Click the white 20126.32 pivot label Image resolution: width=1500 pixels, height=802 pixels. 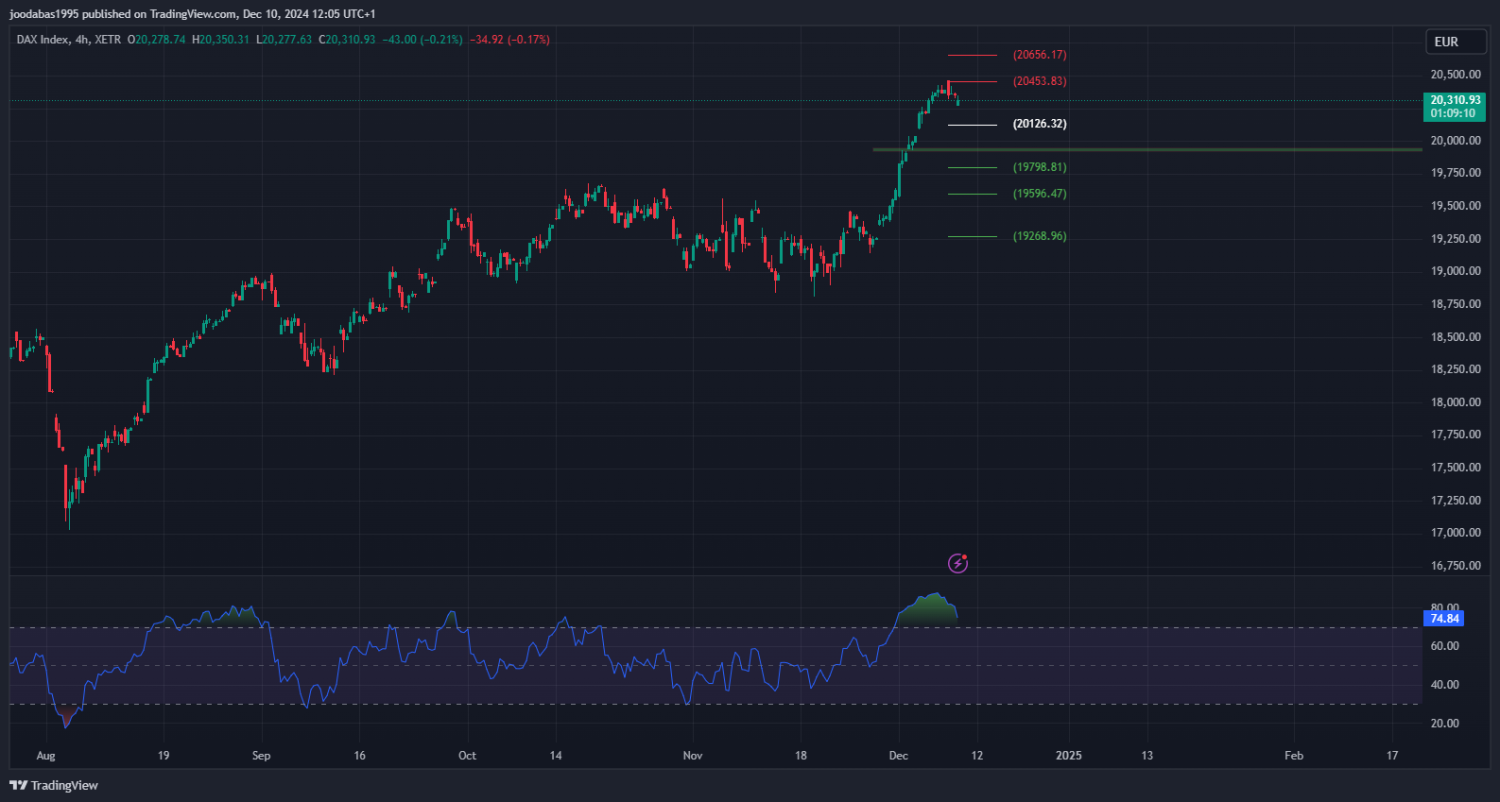[x=1039, y=124]
